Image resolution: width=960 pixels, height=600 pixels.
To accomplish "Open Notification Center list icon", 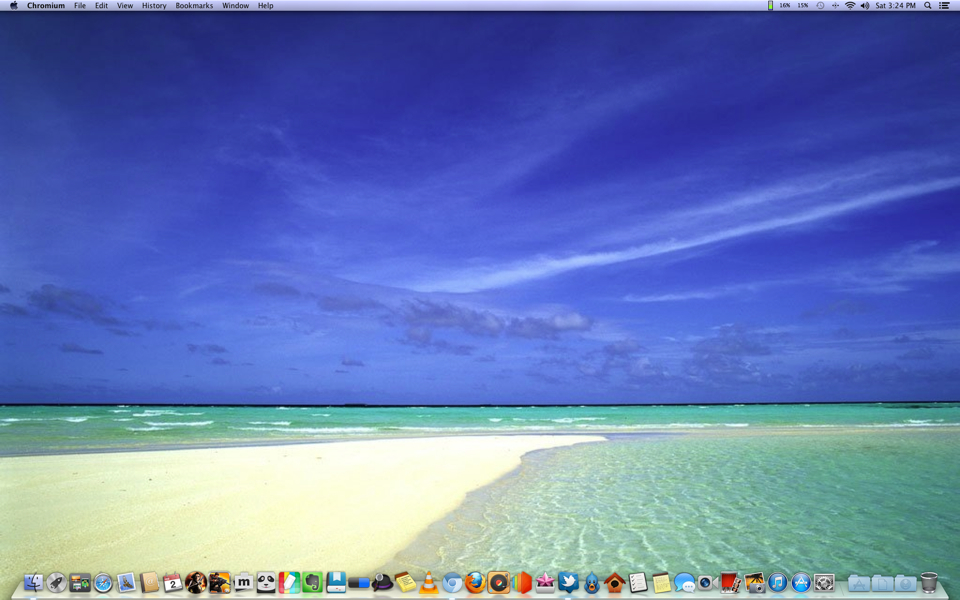I will click(x=945, y=6).
